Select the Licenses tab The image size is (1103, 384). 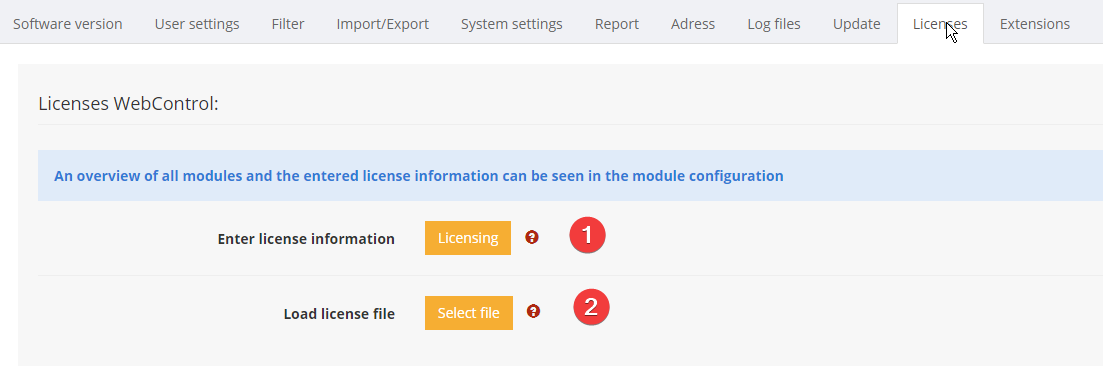pyautogui.click(x=940, y=24)
